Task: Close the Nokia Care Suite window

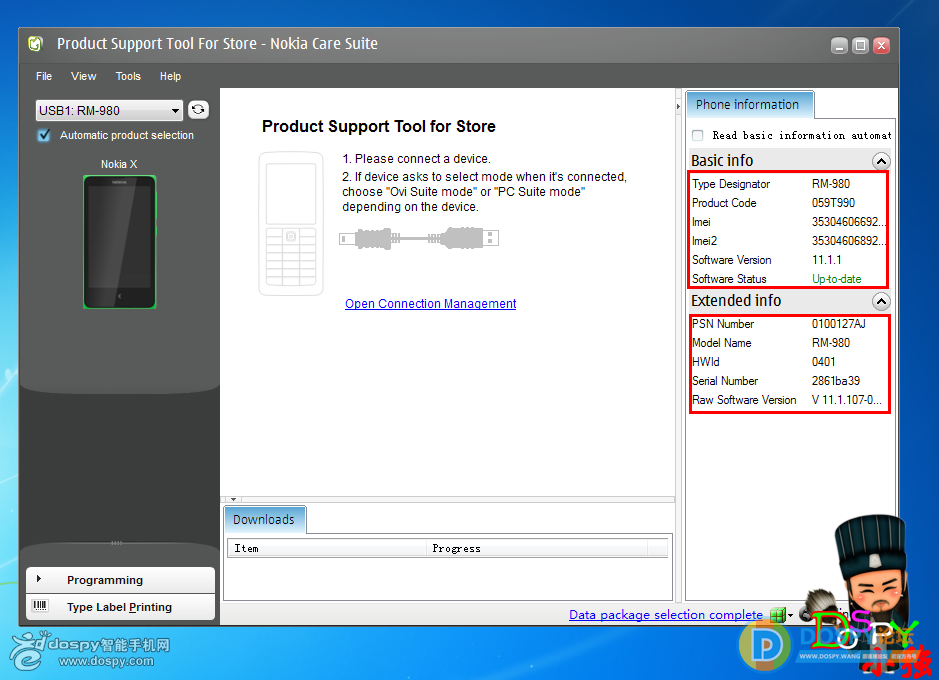Action: 882,45
